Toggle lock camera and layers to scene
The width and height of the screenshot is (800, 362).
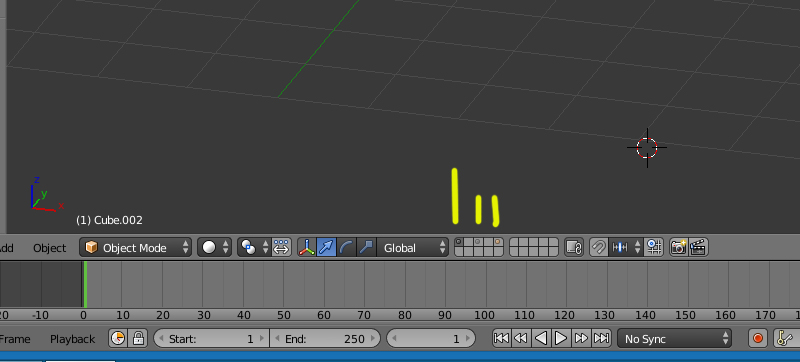[x=574, y=247]
